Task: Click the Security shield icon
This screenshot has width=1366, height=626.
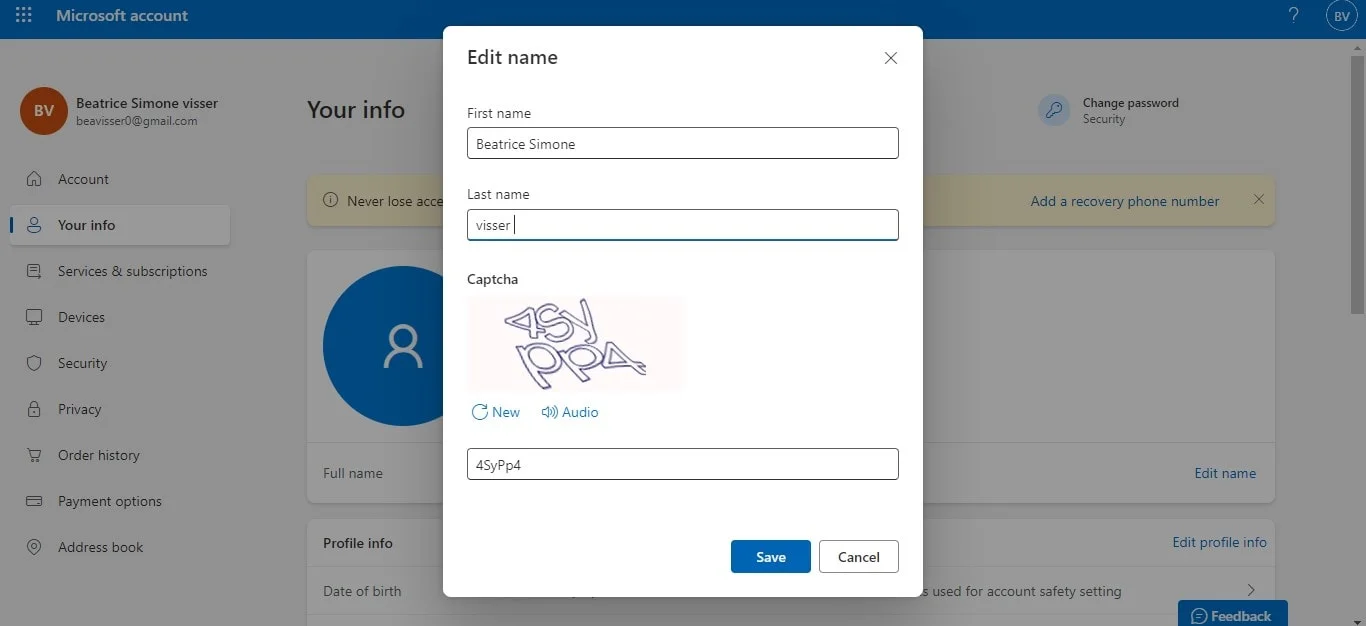Action: 34,363
